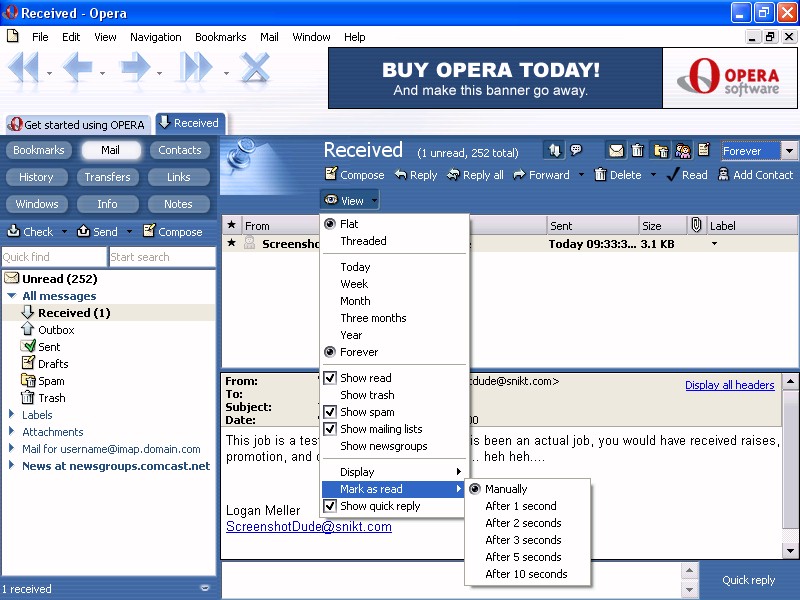
Task: Open the Help menu
Action: point(354,37)
